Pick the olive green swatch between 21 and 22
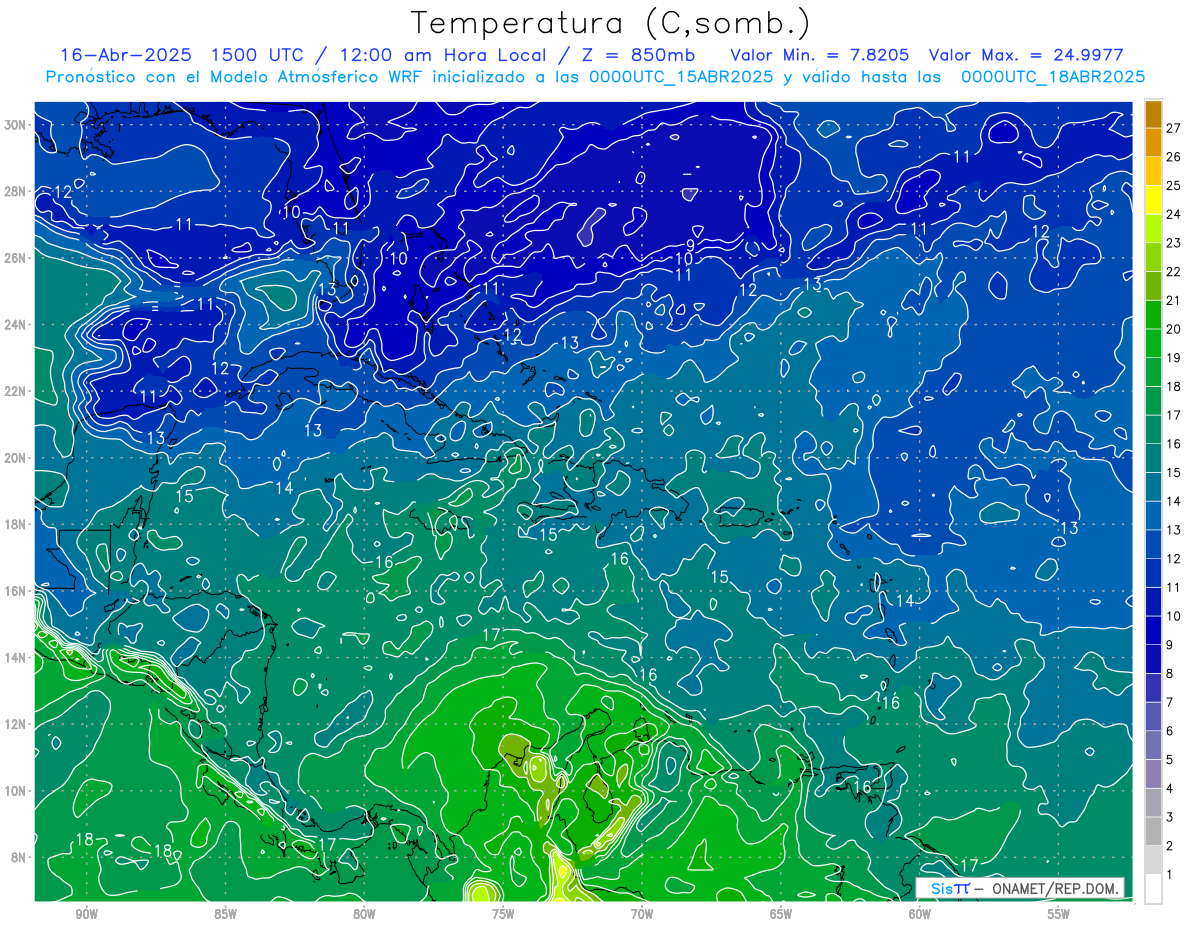This screenshot has width=1200, height=927. tap(1153, 286)
